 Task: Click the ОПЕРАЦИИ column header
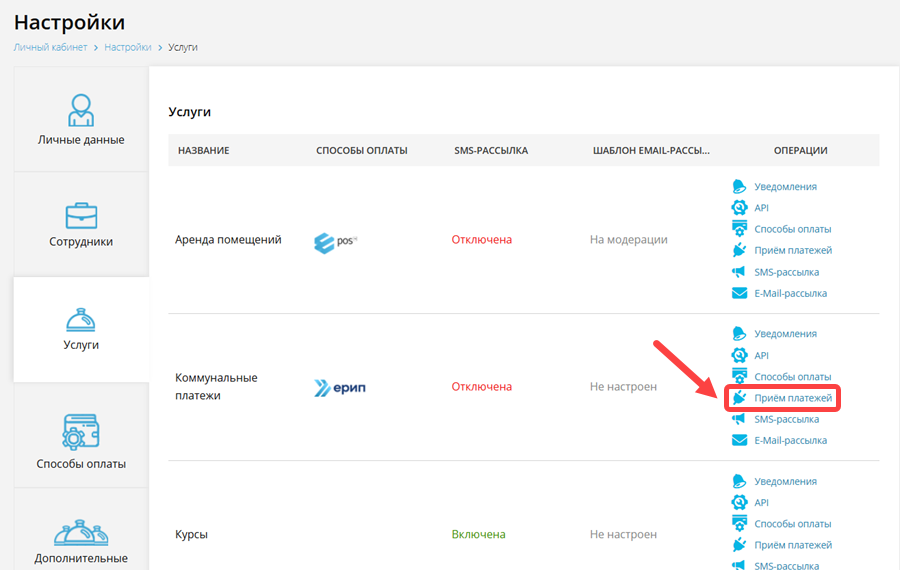coord(801,150)
